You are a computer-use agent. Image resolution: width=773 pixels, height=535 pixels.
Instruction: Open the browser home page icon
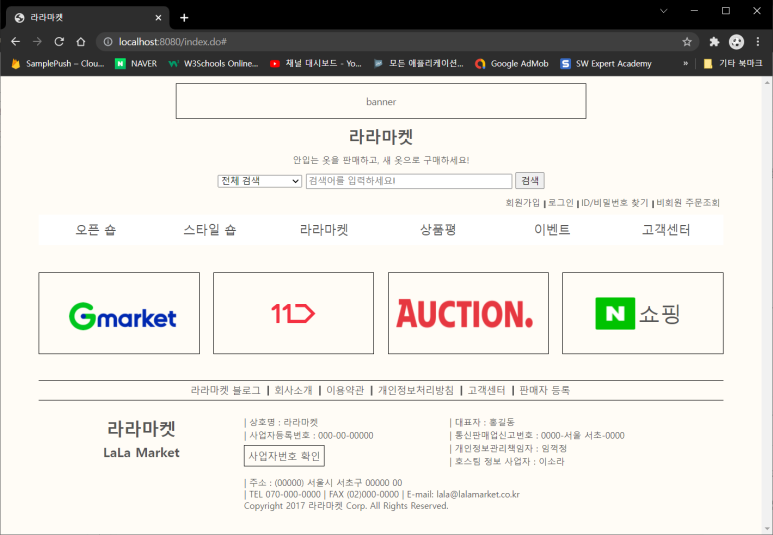81,42
